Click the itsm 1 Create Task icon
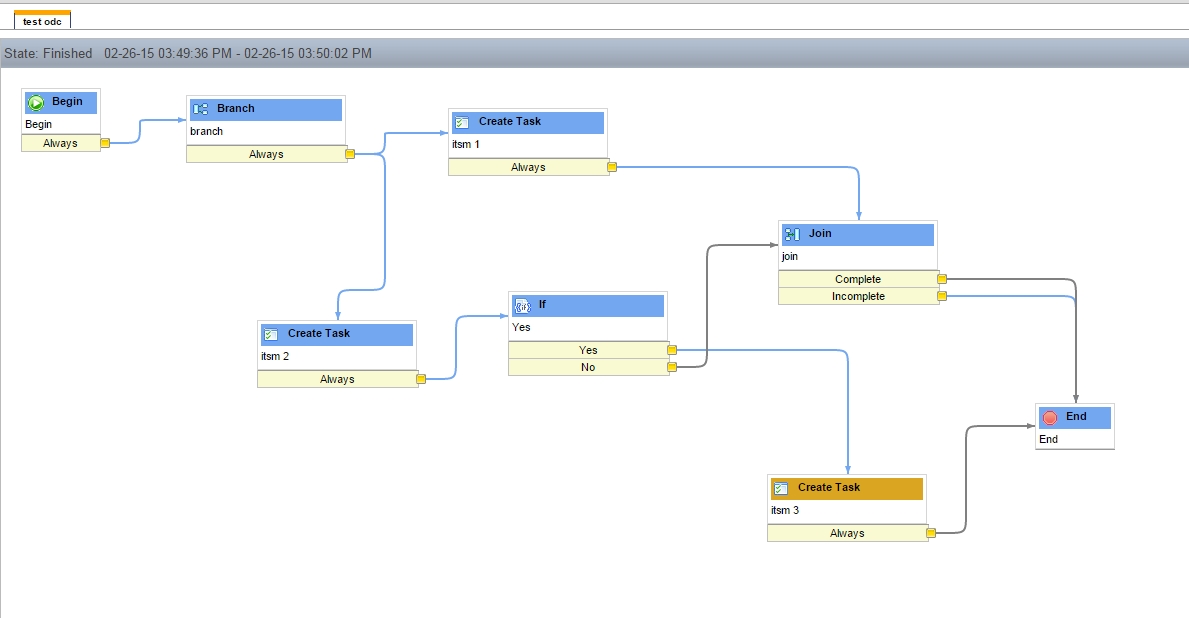This screenshot has height=618, width=1189. point(461,122)
